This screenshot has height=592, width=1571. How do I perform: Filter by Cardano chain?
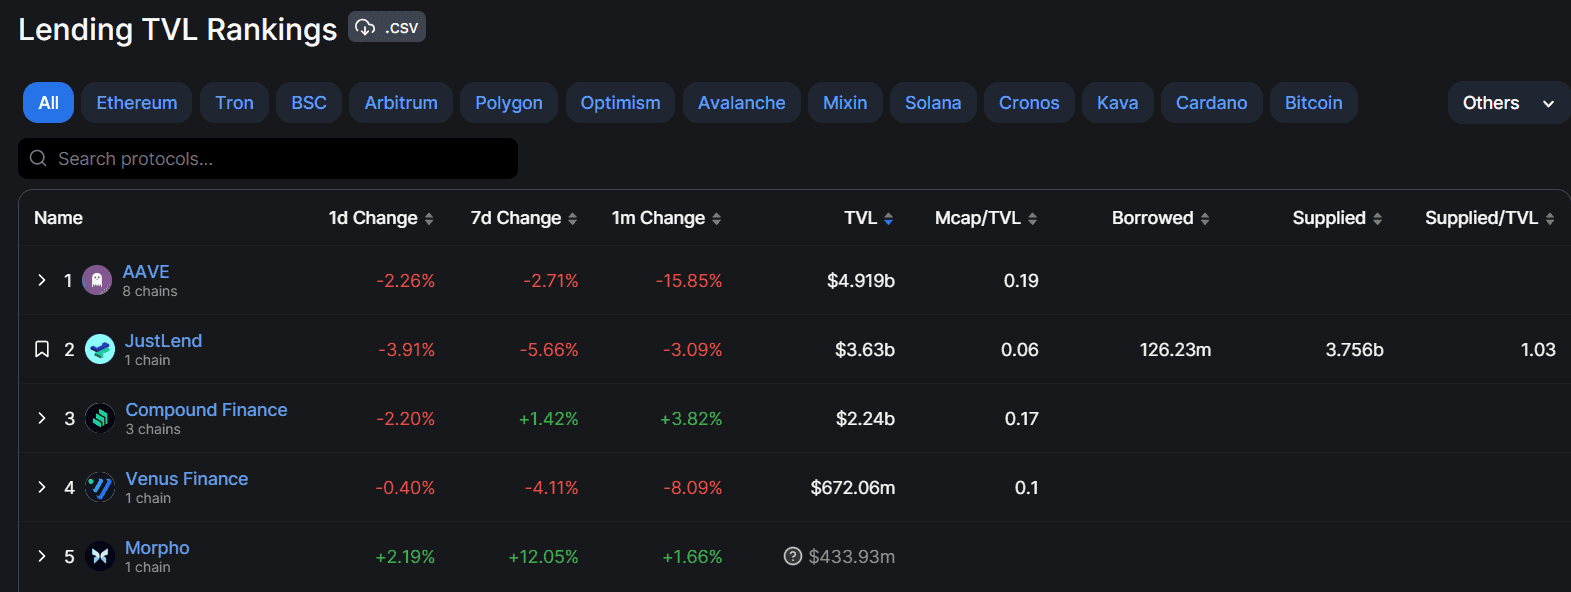point(1212,103)
